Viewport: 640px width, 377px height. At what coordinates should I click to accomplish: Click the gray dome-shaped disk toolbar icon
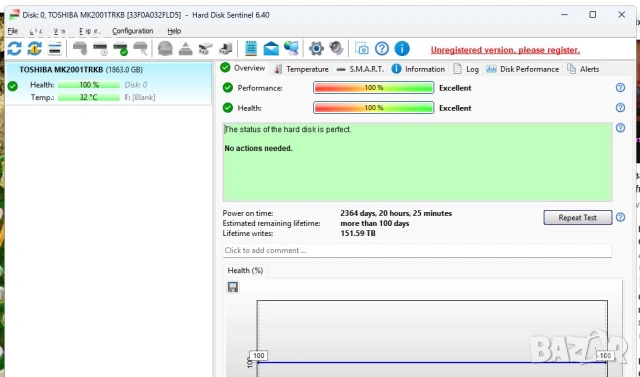(165, 49)
